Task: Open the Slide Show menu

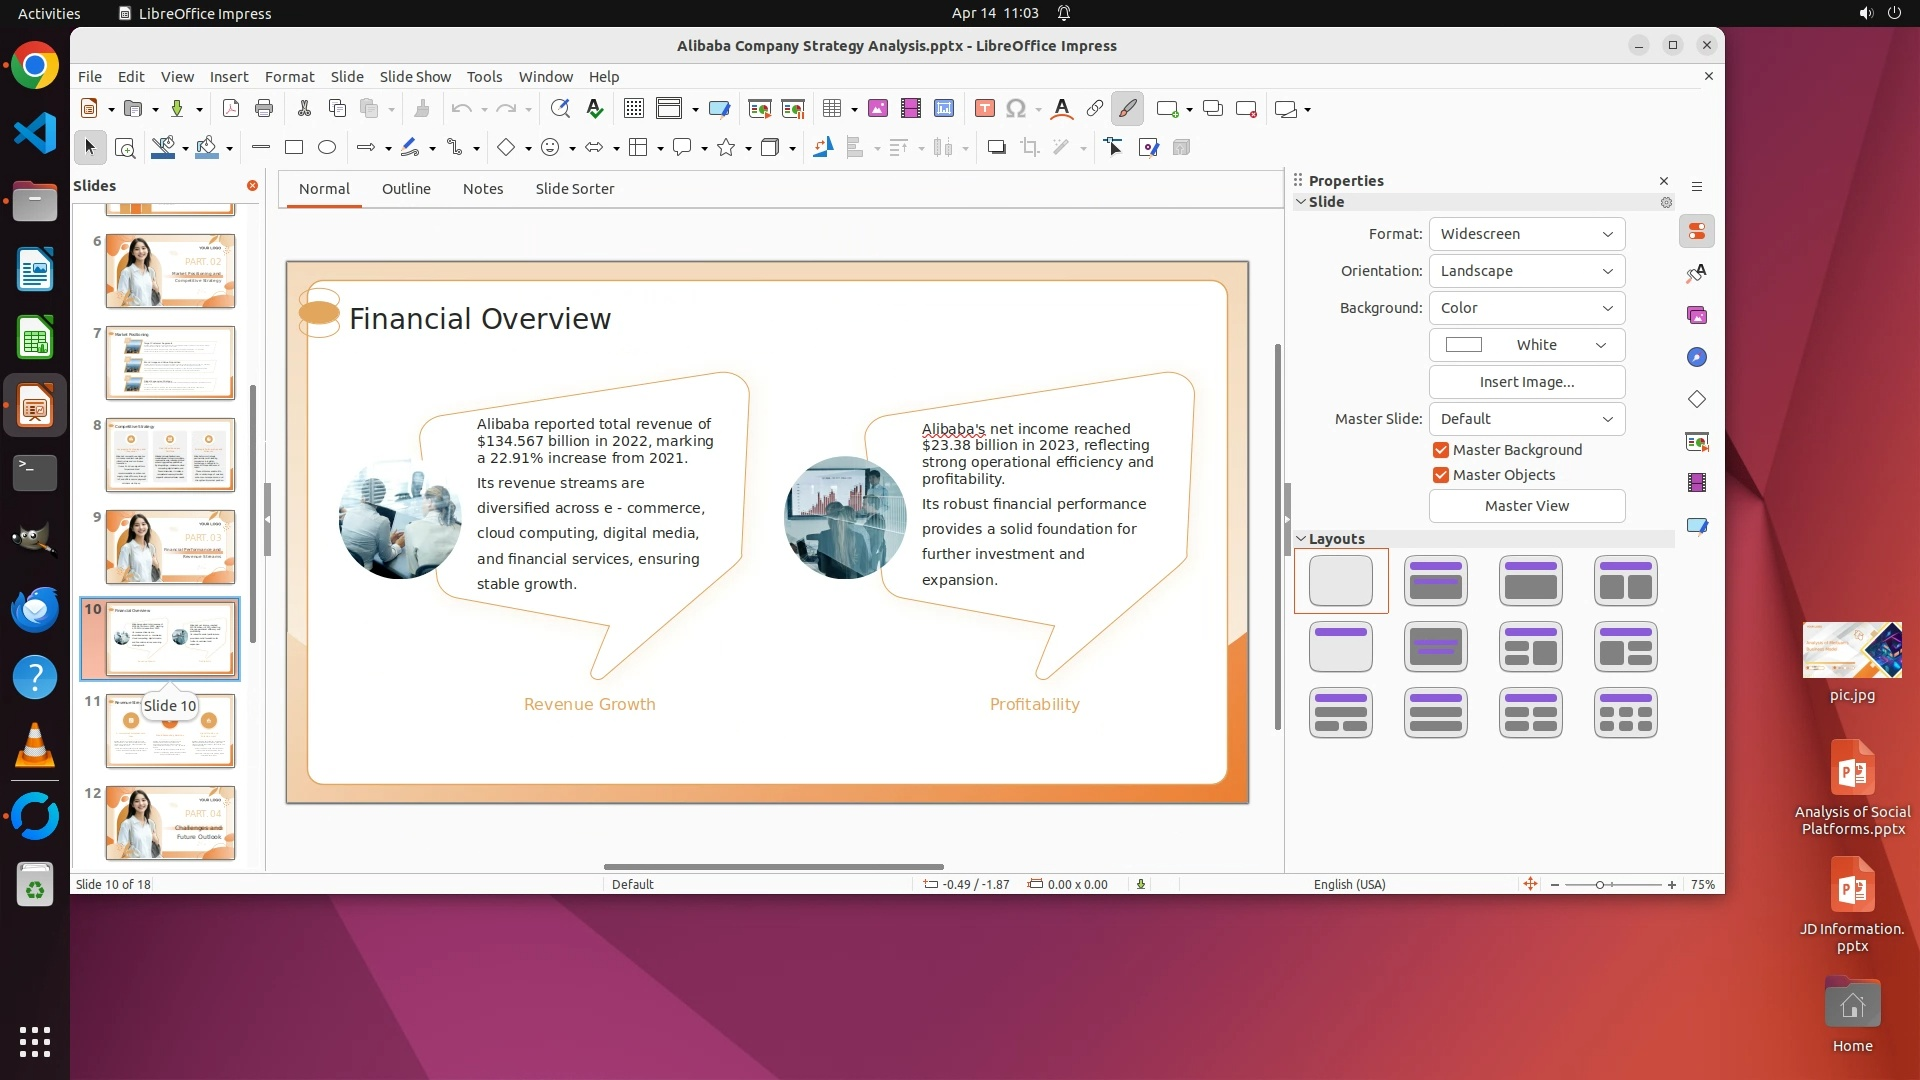Action: [415, 77]
